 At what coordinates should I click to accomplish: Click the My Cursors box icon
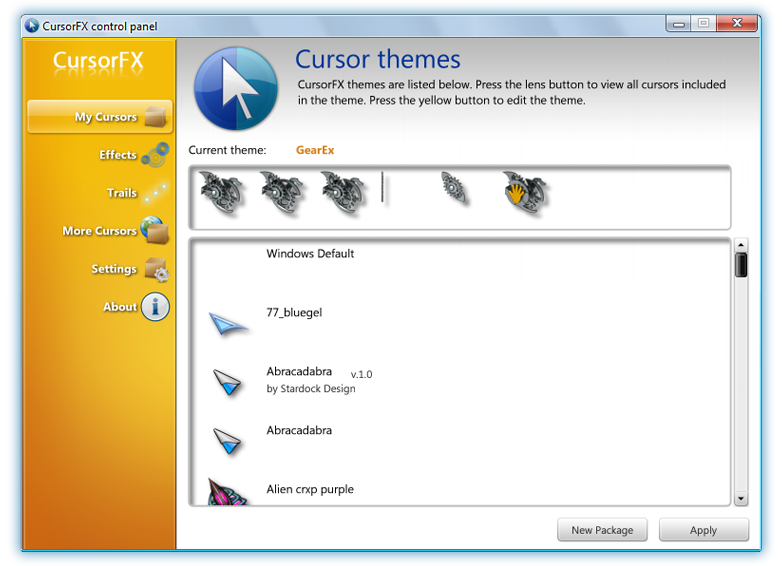tap(156, 117)
